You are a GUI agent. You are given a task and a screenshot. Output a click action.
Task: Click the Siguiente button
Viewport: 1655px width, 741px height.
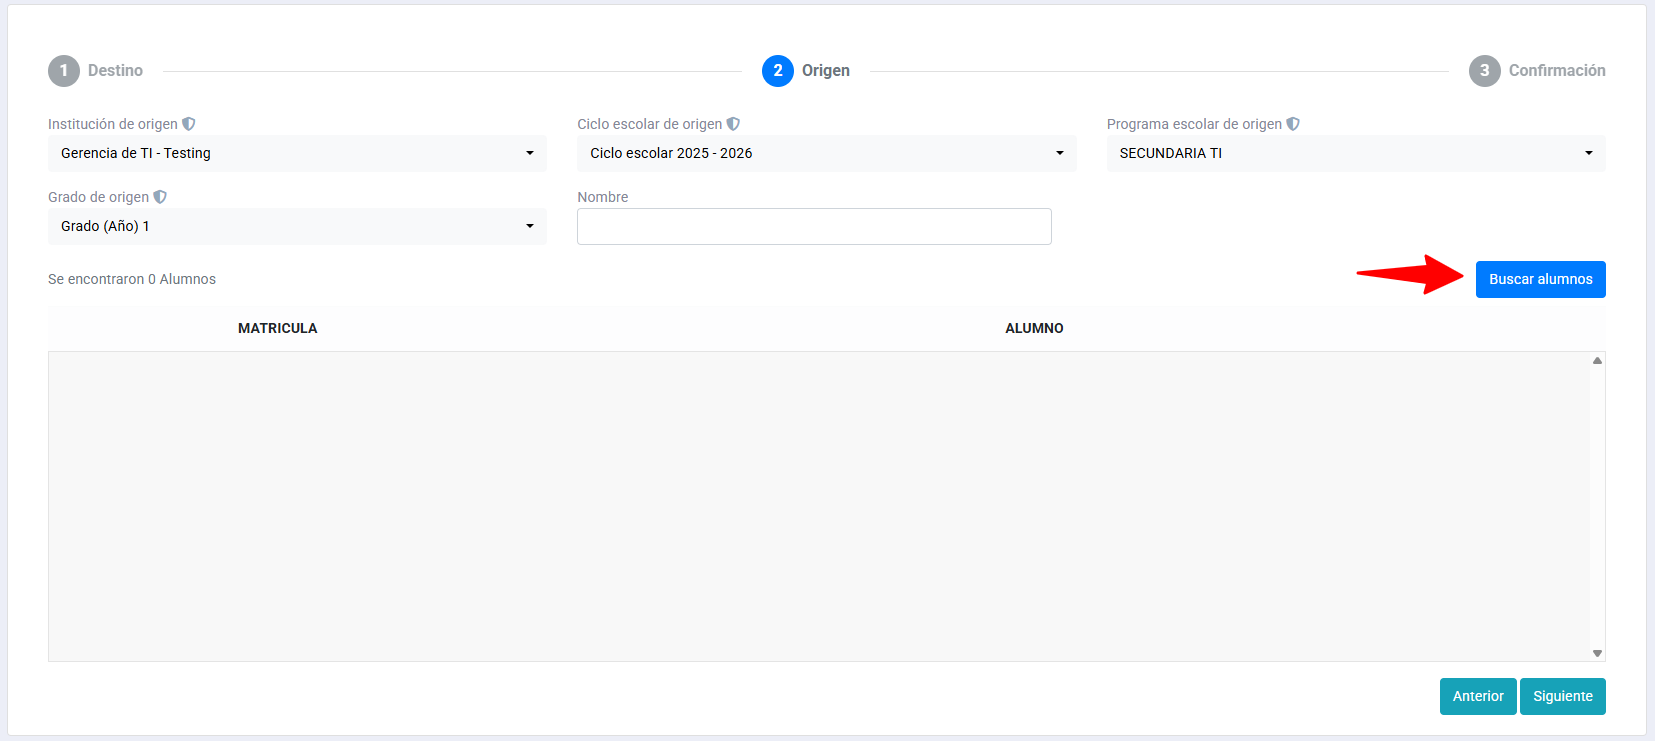tap(1562, 696)
